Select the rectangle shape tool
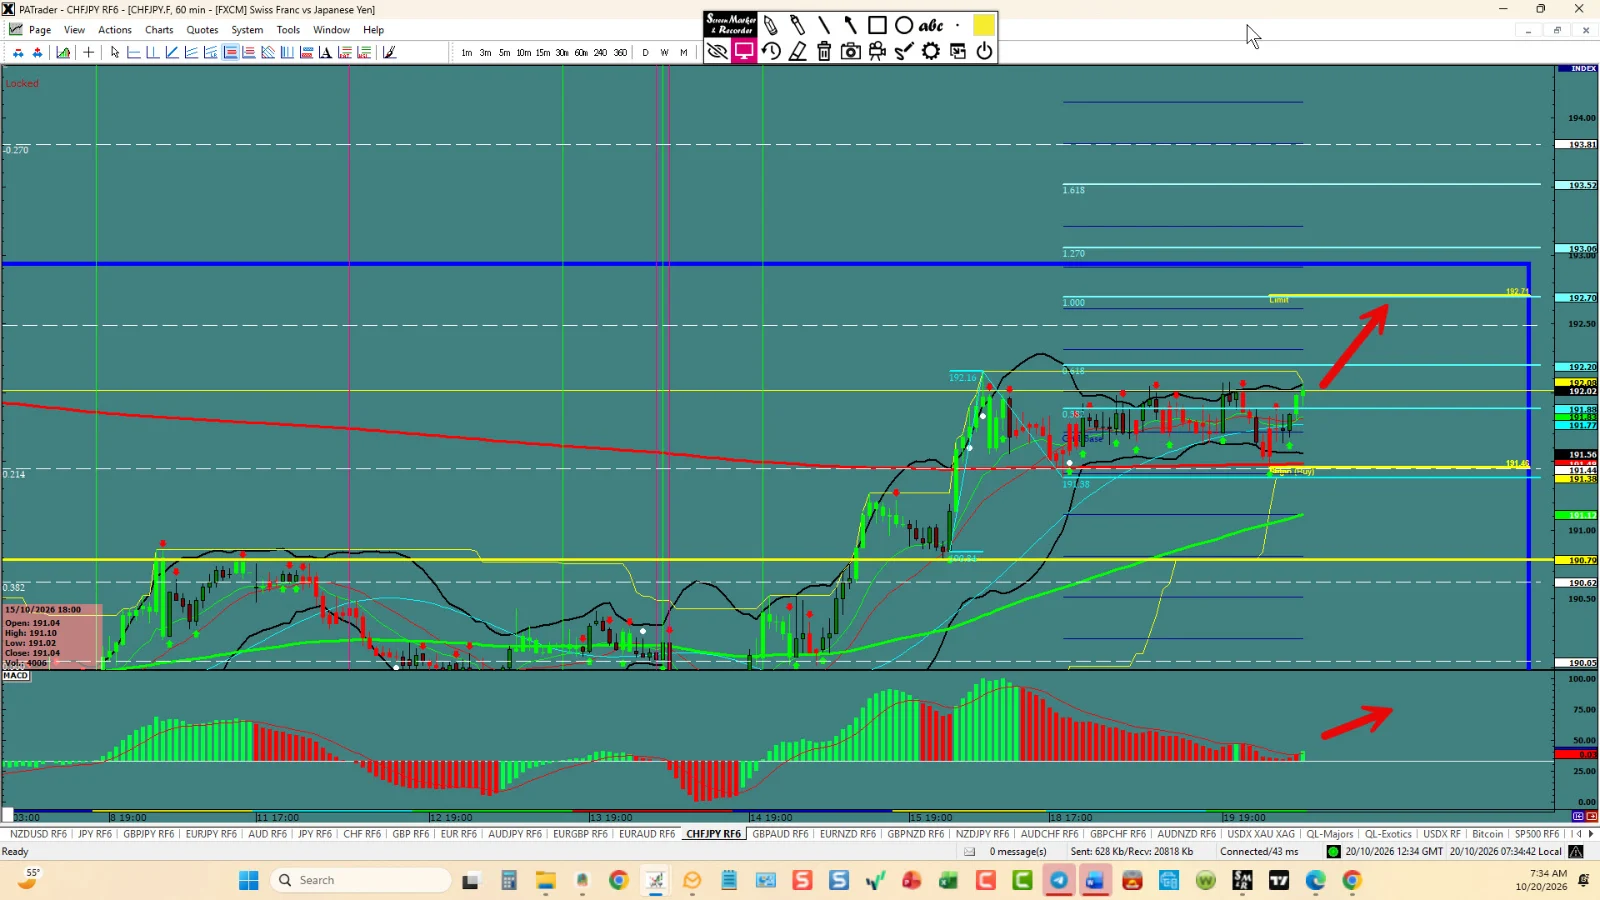 tap(877, 25)
